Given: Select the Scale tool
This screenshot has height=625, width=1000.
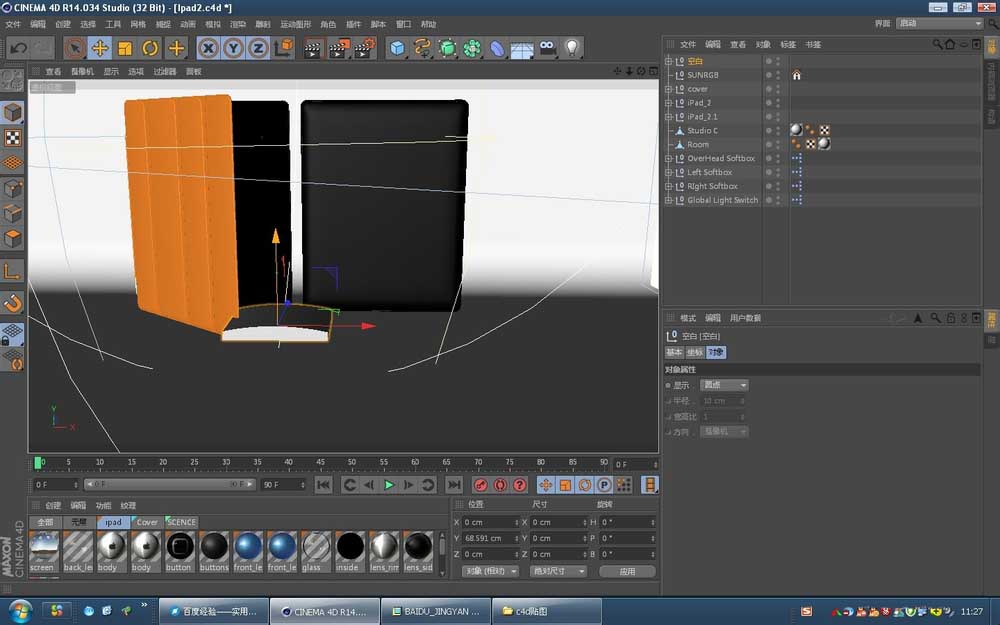Looking at the screenshot, I should pos(124,47).
